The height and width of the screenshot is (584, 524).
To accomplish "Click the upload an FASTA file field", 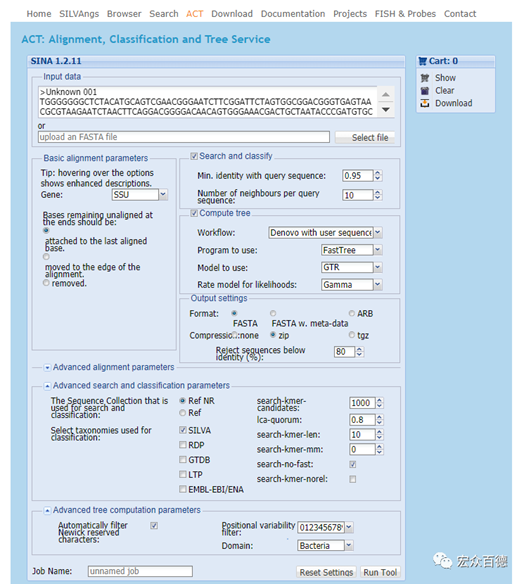I will (x=184, y=137).
